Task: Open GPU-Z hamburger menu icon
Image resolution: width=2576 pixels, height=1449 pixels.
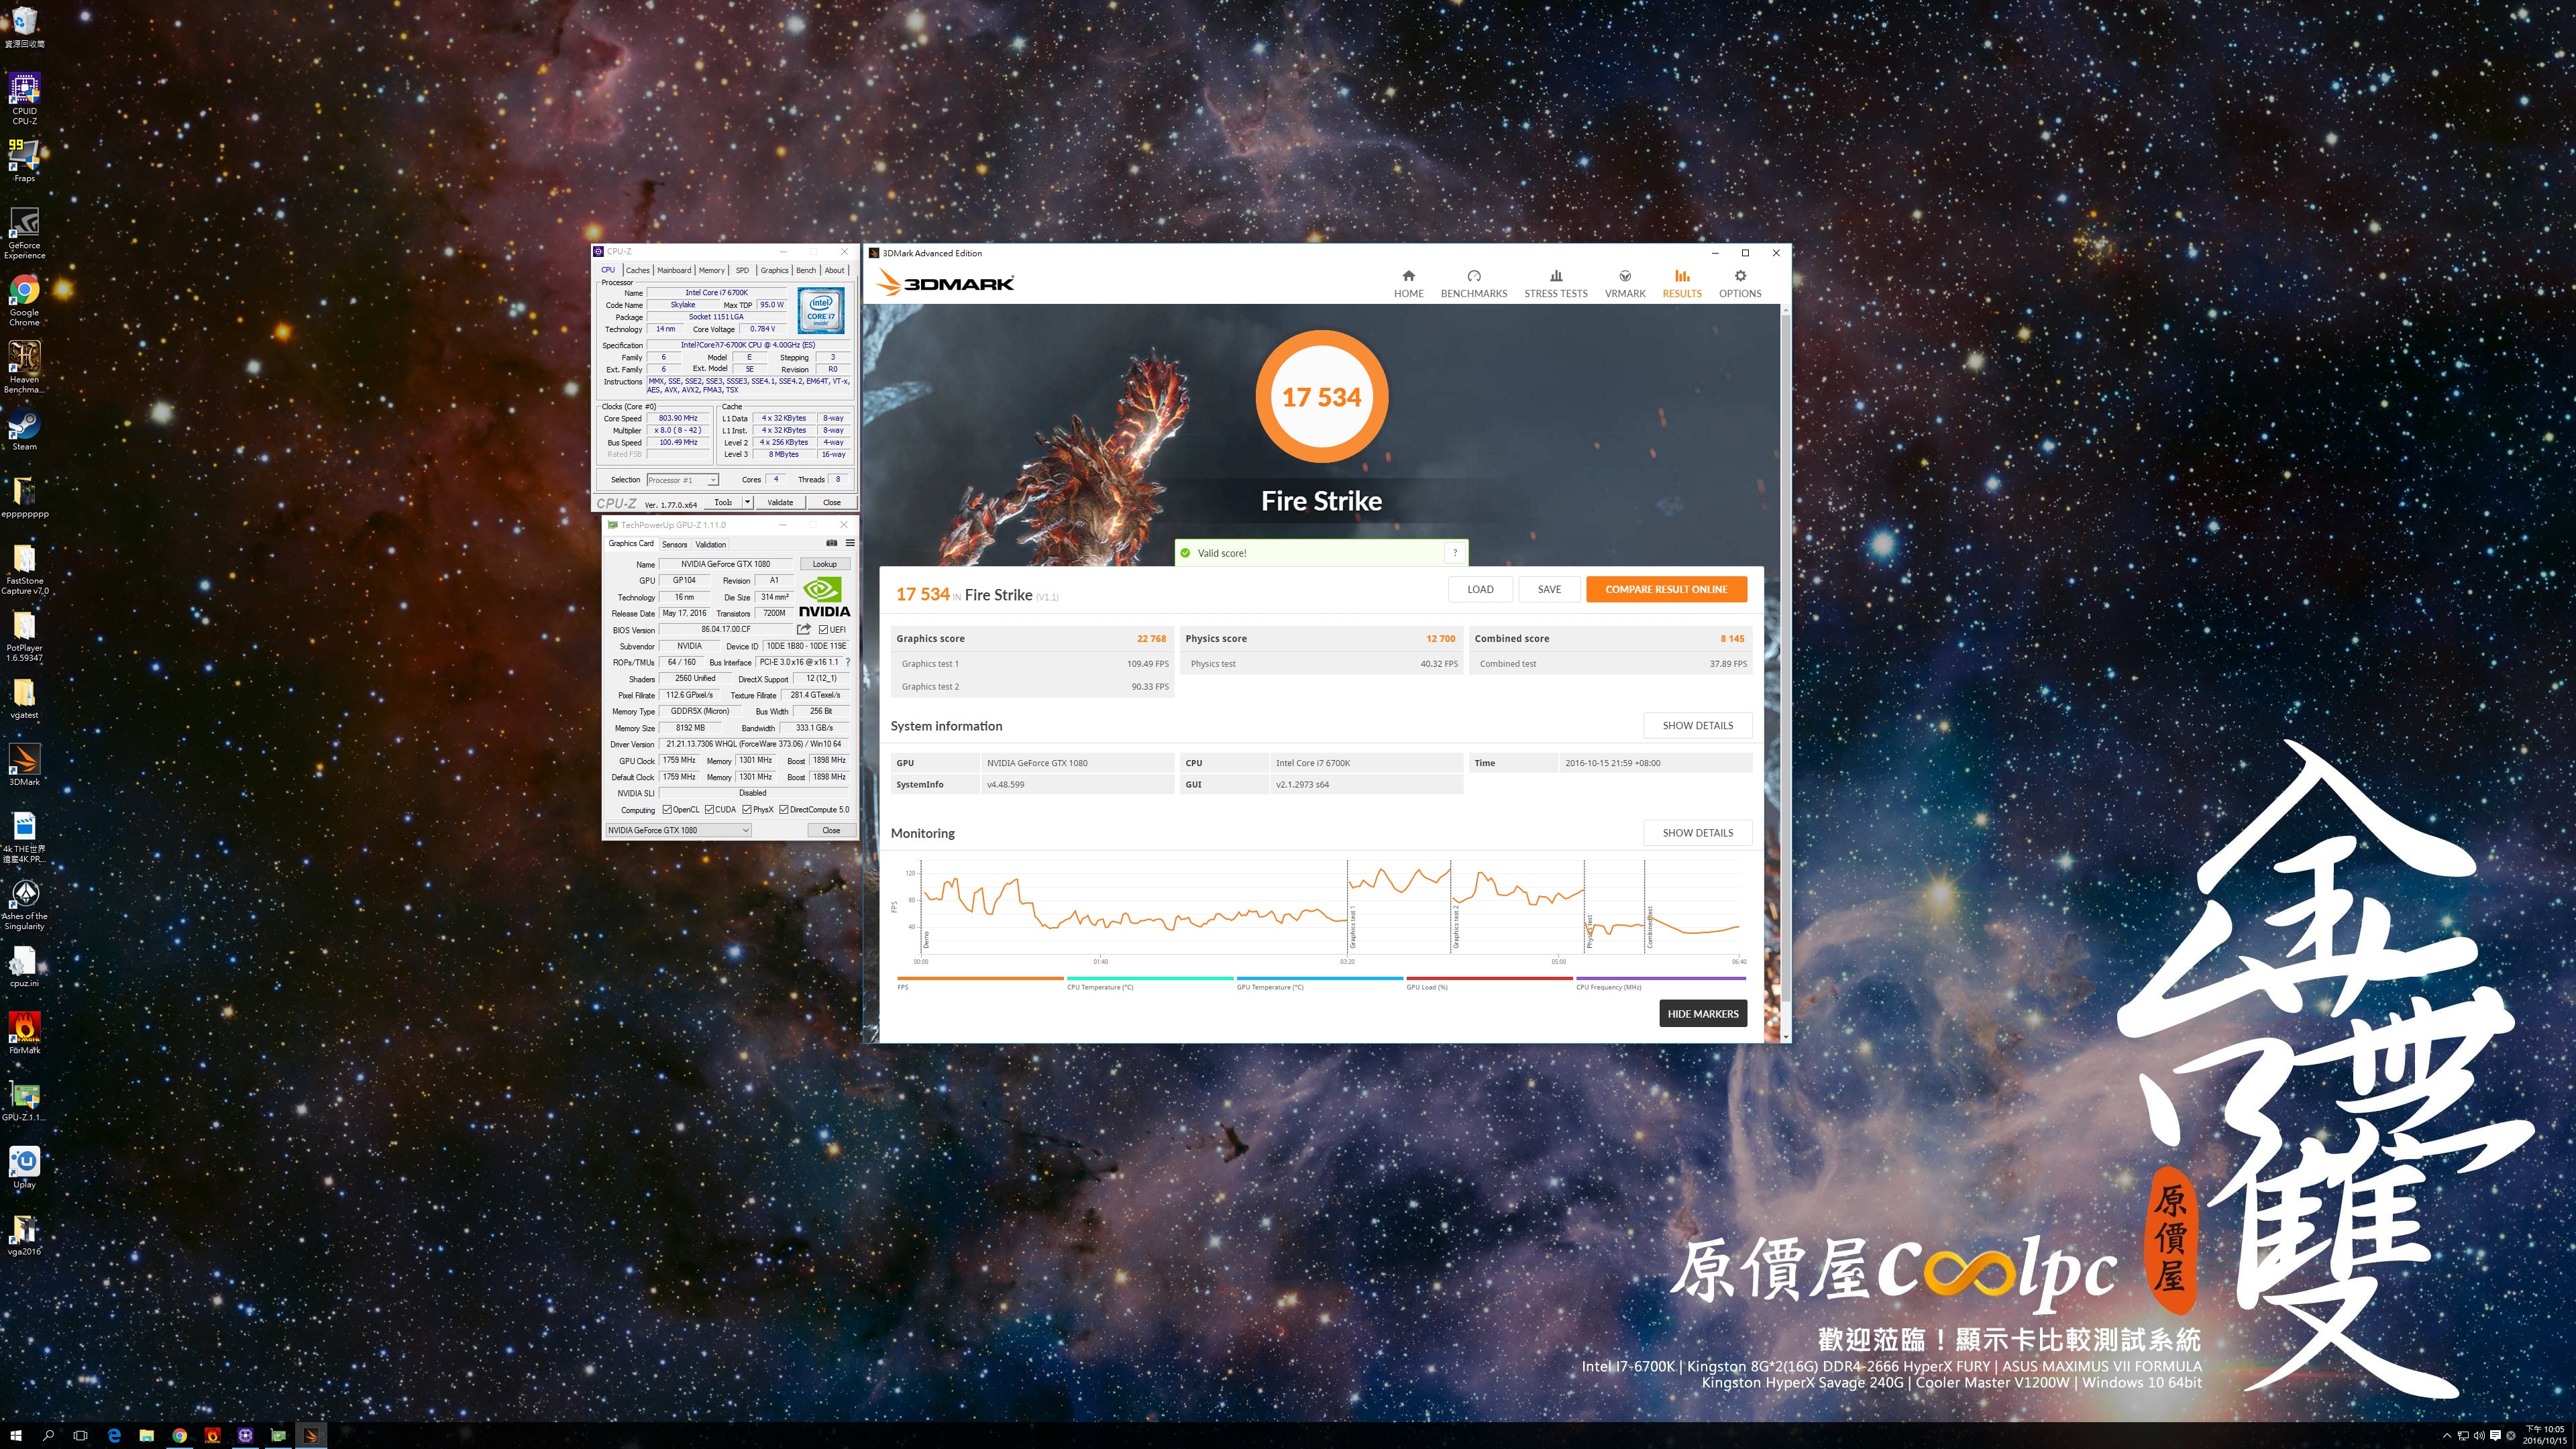Action: 850,543
